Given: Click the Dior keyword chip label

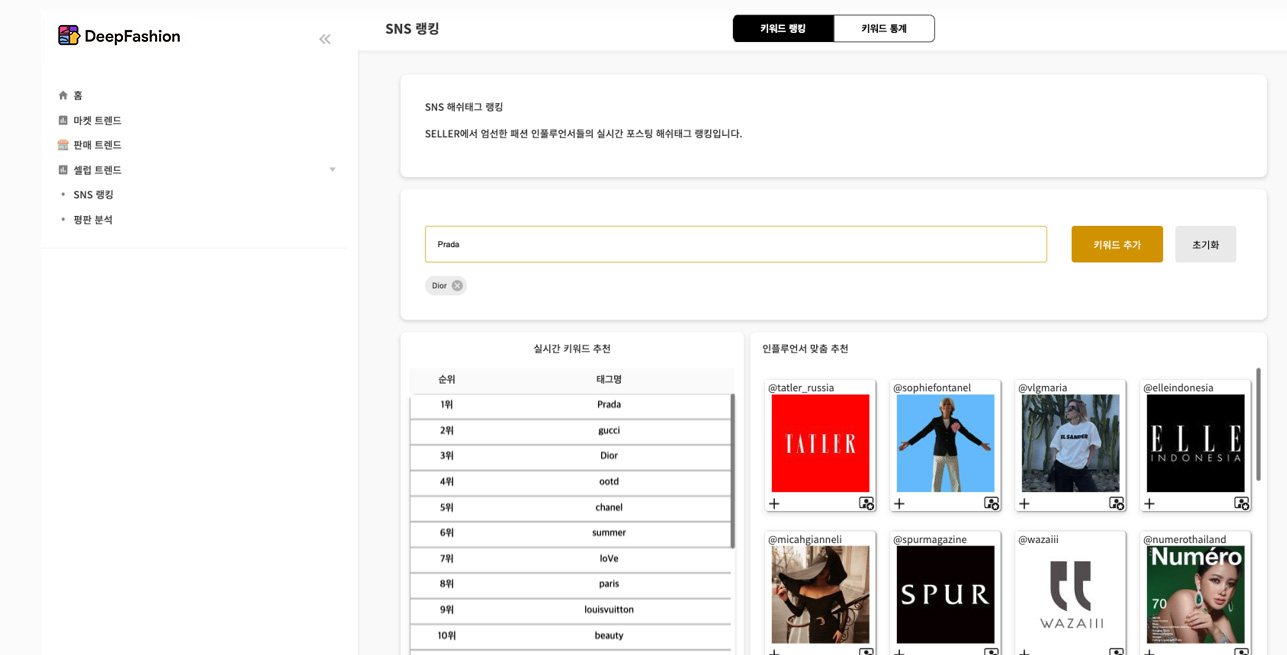Looking at the screenshot, I should point(439,286).
